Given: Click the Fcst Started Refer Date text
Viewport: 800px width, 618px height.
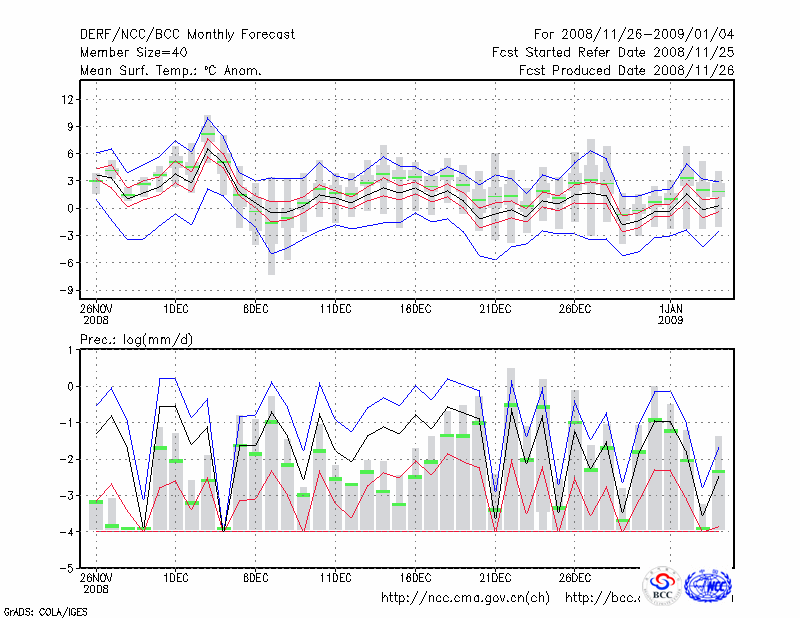Looking at the screenshot, I should [x=612, y=52].
